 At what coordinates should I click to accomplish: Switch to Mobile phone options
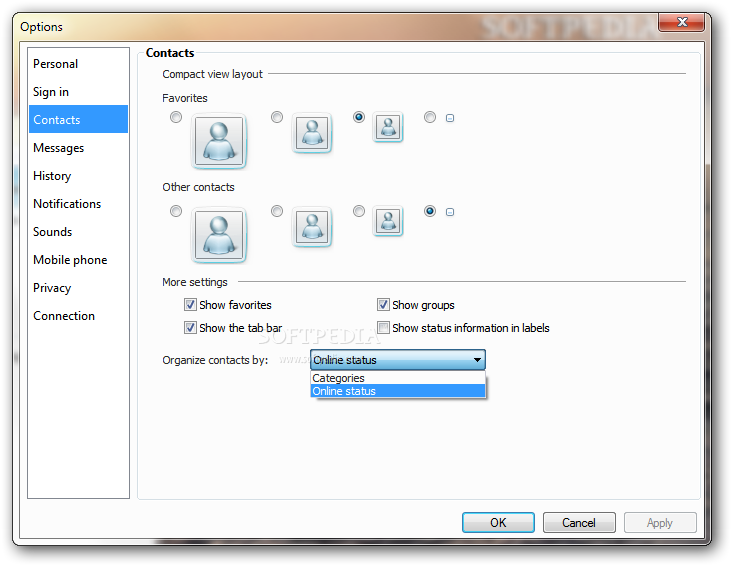pyautogui.click(x=78, y=260)
